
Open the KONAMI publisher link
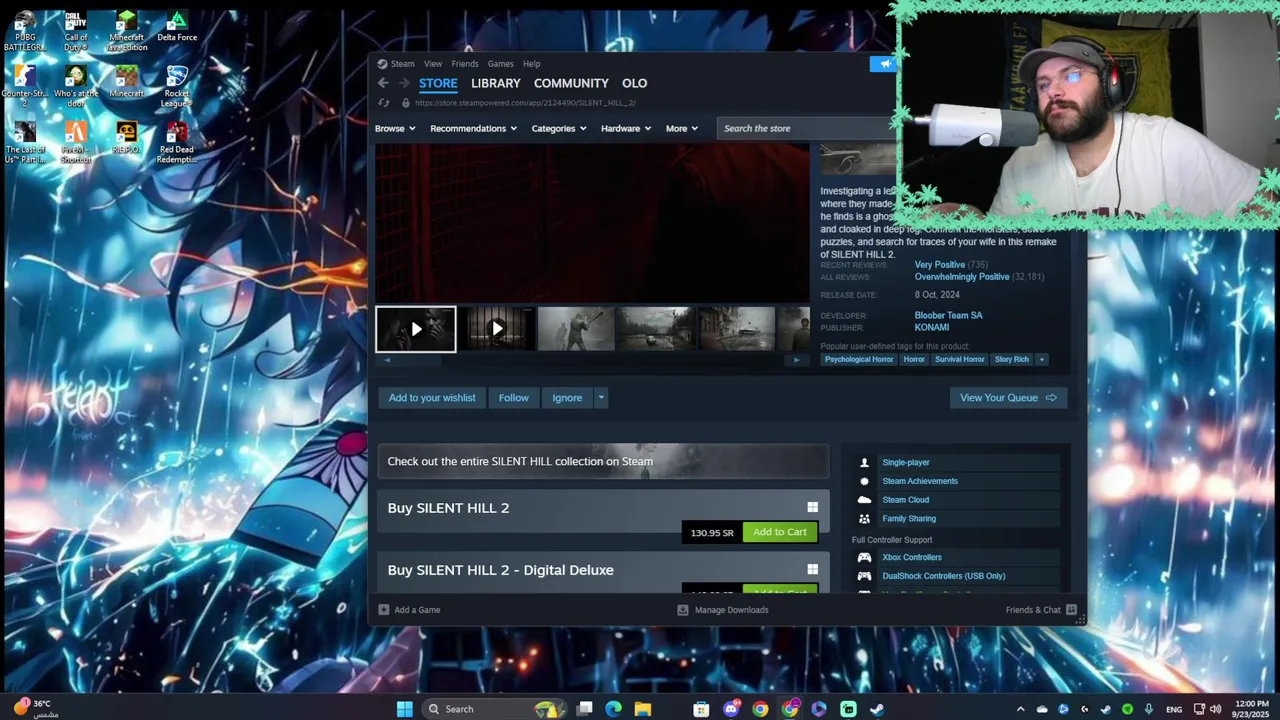[x=932, y=327]
